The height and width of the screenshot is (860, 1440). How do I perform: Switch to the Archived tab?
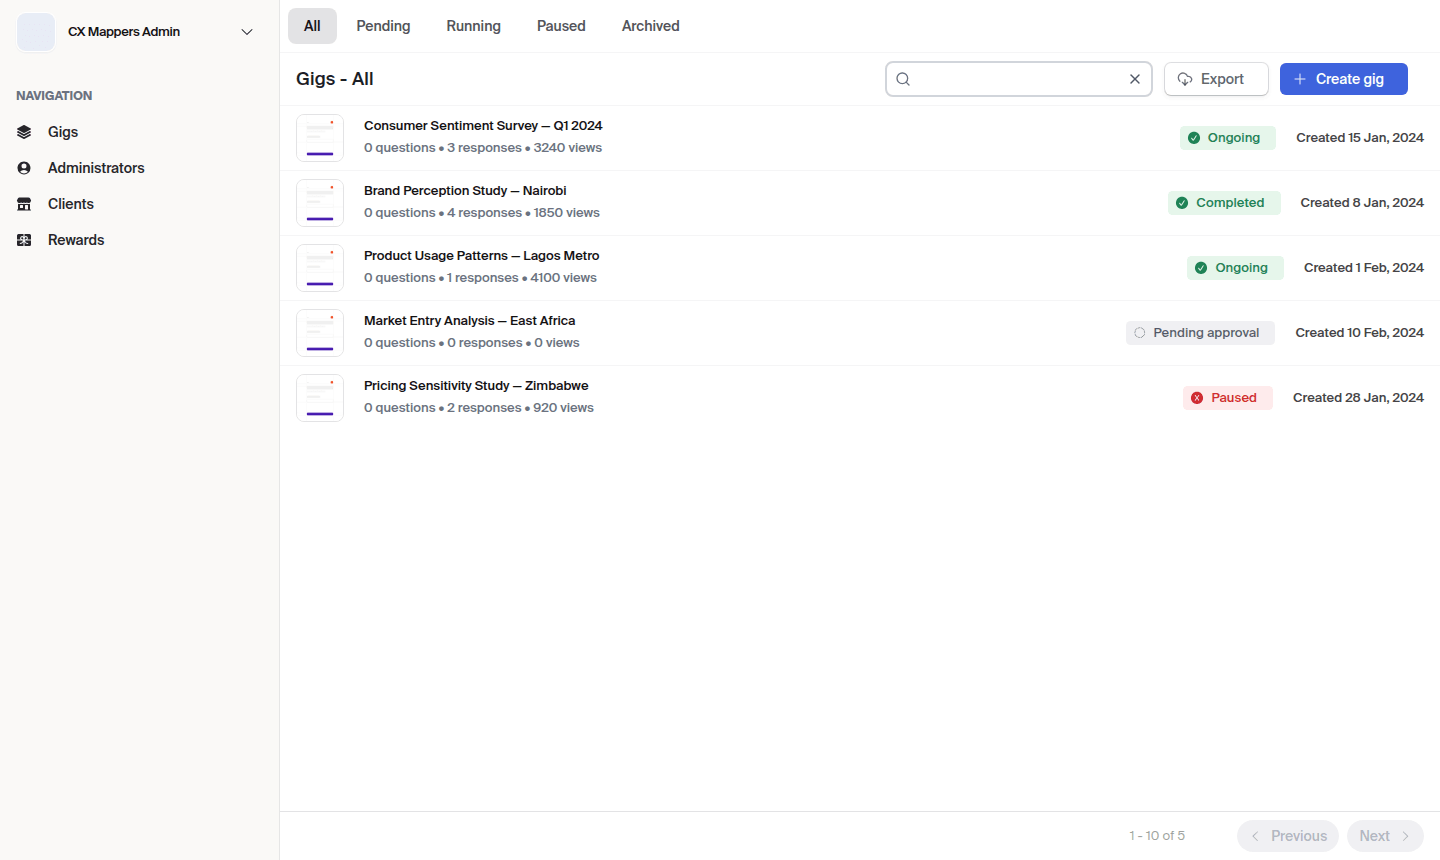pyautogui.click(x=650, y=26)
